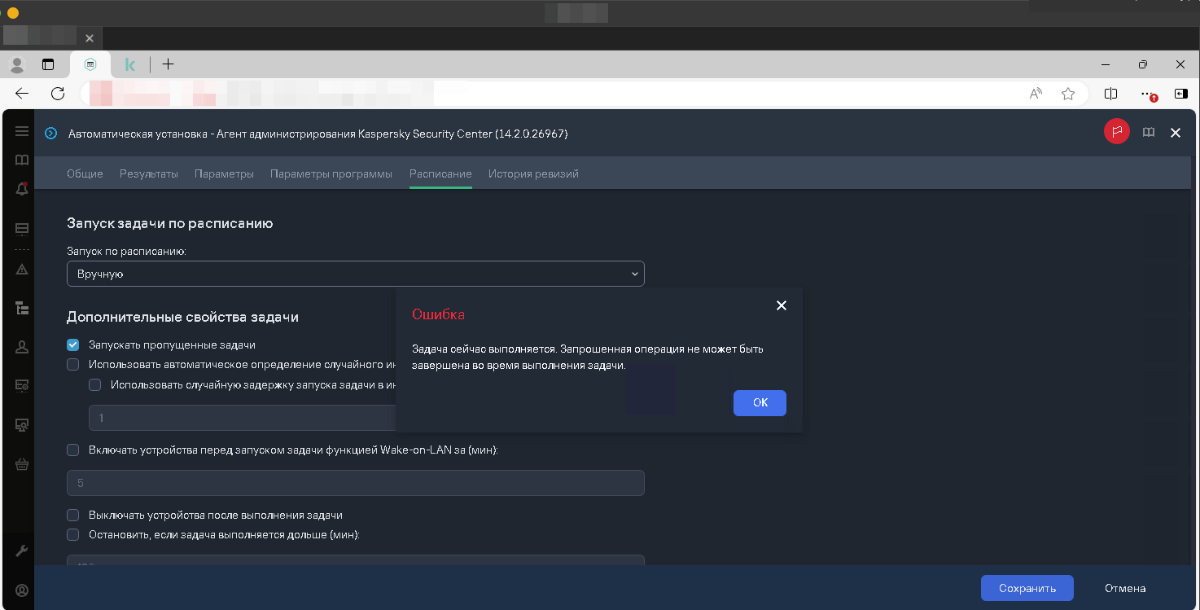
Task: Toggle automatic random delay detection checkbox
Action: coord(73,364)
